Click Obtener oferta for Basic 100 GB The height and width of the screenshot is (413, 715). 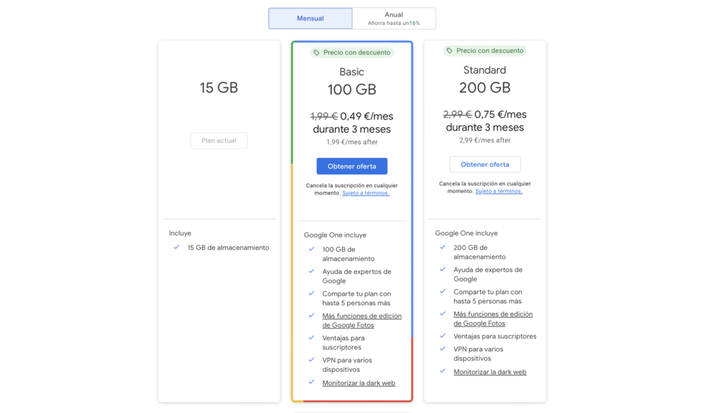[352, 166]
